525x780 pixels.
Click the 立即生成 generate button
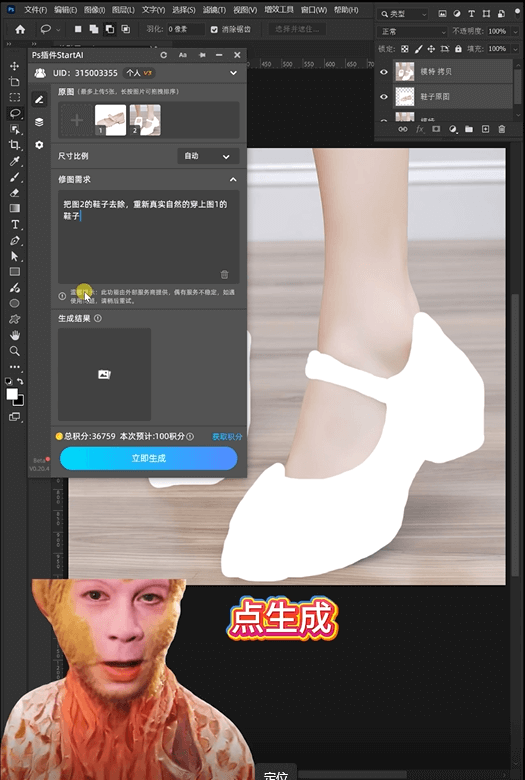tap(148, 458)
